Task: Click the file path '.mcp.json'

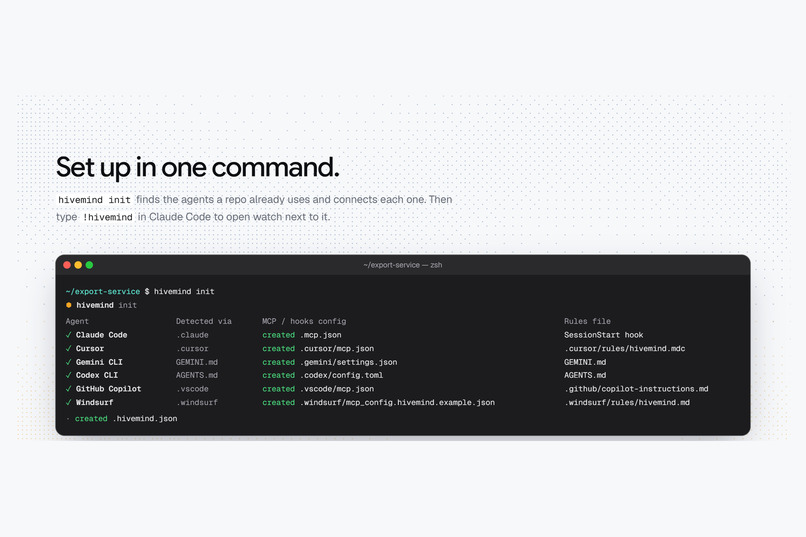Action: point(321,335)
